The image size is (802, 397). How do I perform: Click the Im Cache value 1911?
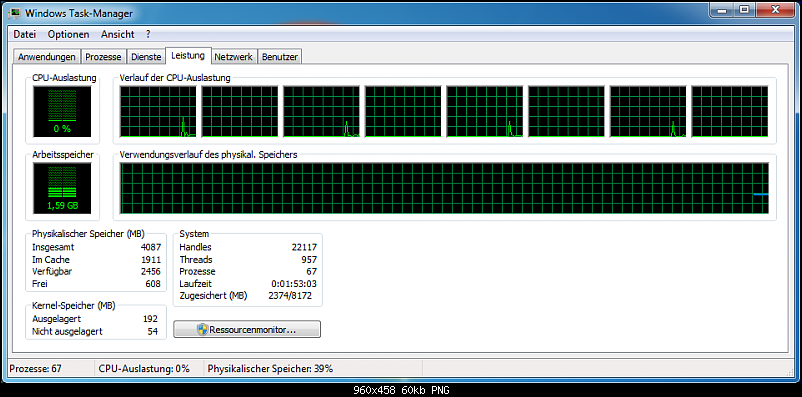[151, 259]
